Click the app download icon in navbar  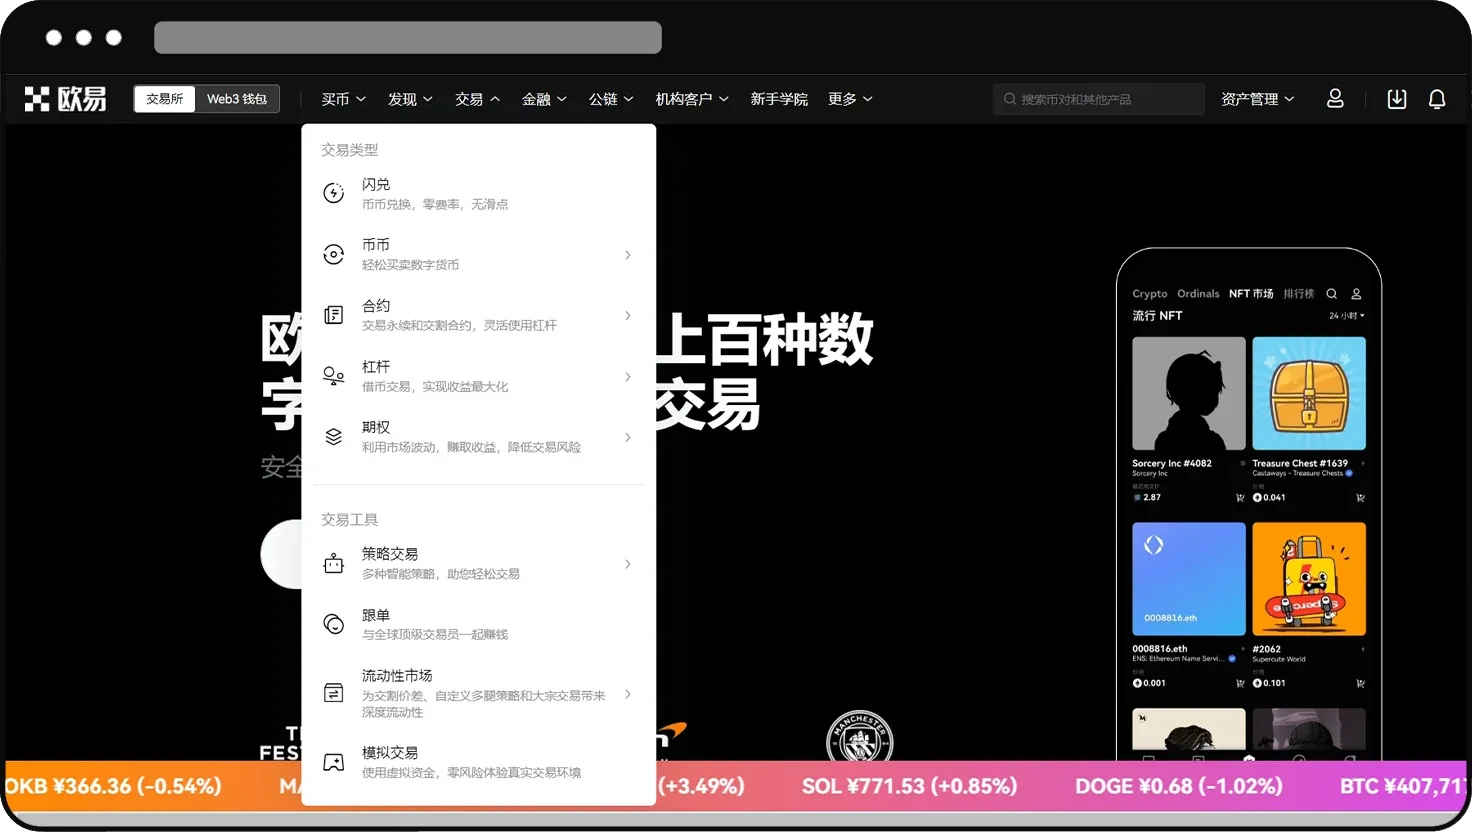(x=1397, y=99)
